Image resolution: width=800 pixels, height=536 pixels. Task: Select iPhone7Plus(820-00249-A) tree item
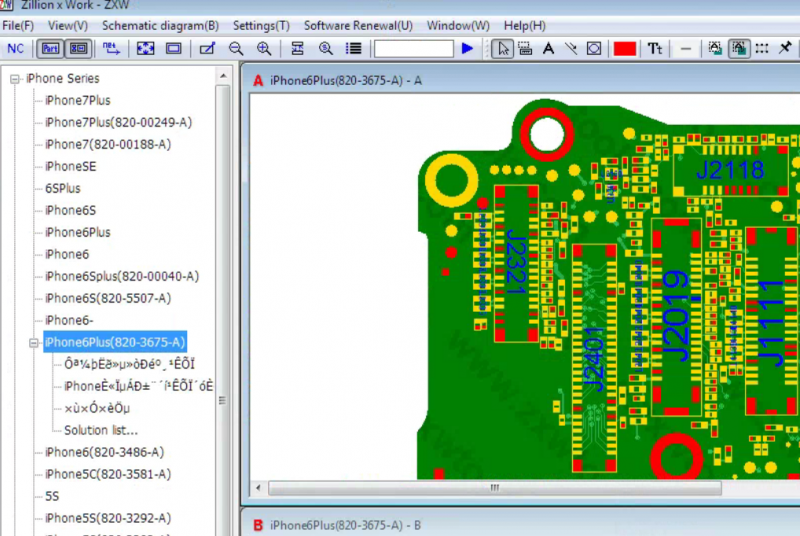(x=118, y=122)
